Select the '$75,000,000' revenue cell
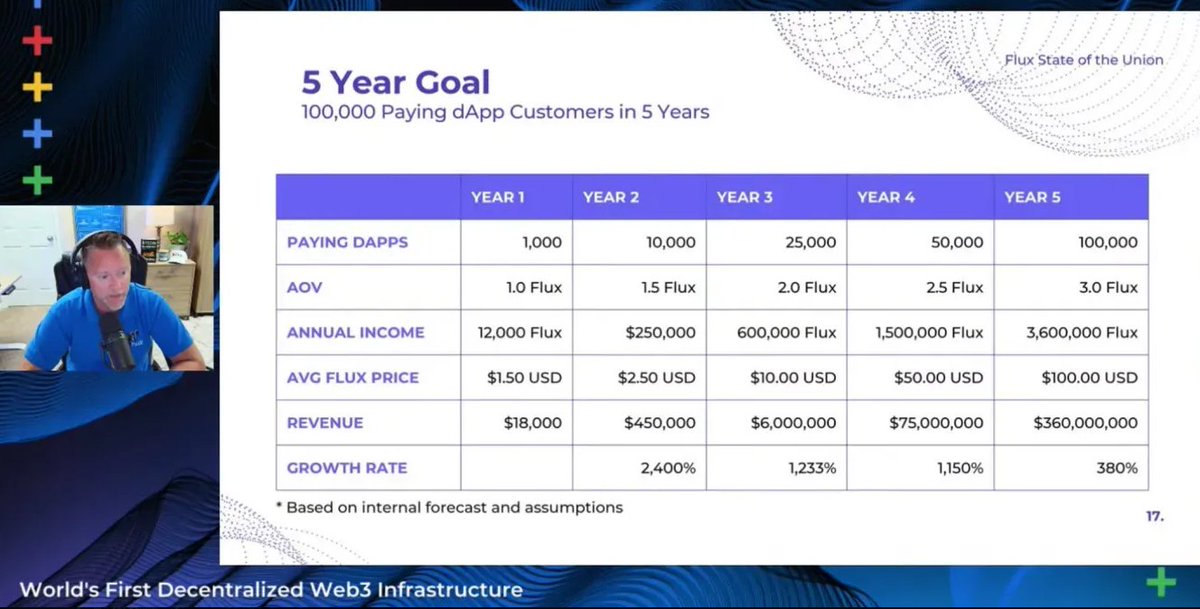Screen dimensions: 1200x609 pos(920,423)
